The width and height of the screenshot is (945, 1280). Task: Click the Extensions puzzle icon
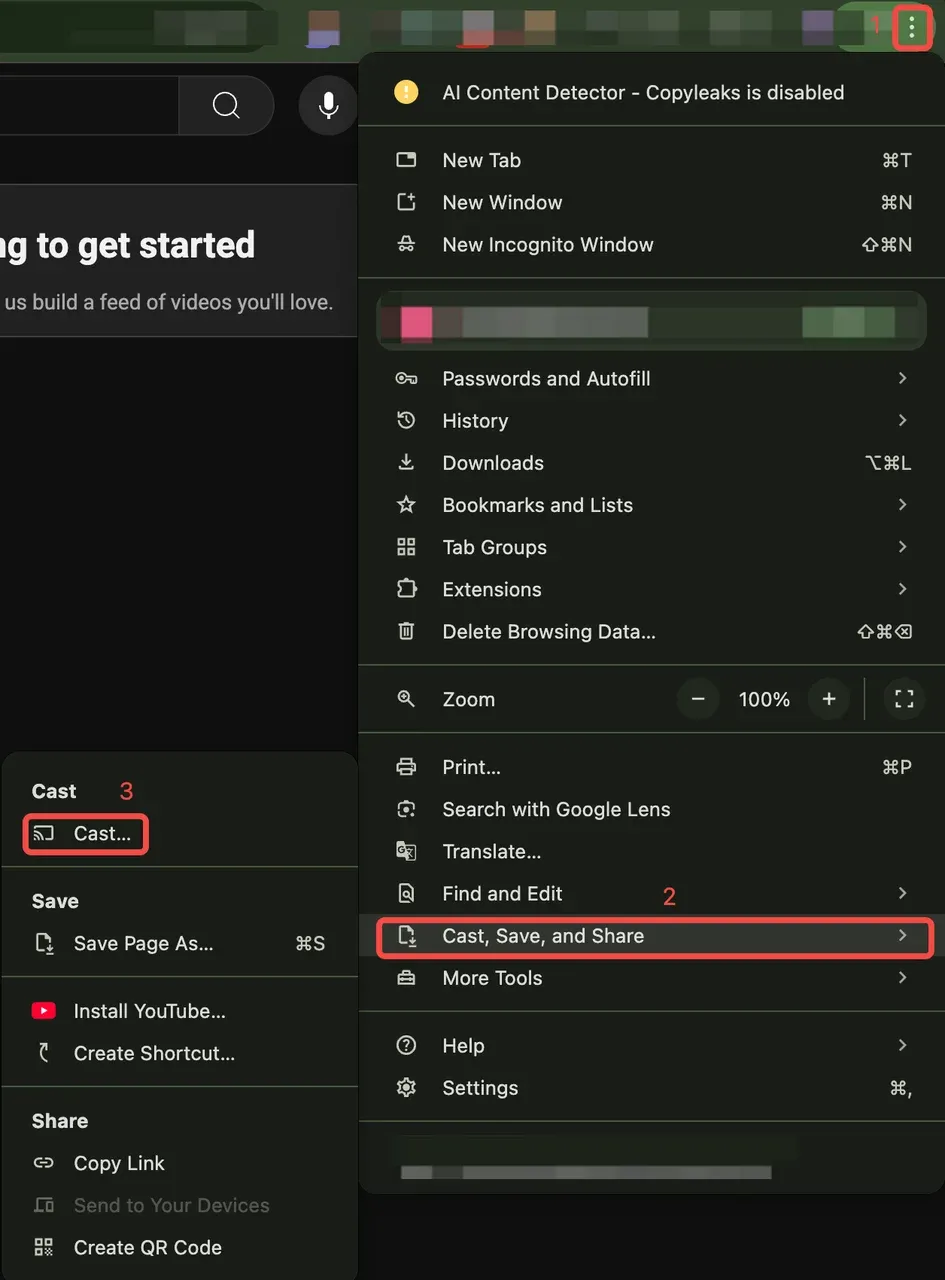click(x=406, y=589)
